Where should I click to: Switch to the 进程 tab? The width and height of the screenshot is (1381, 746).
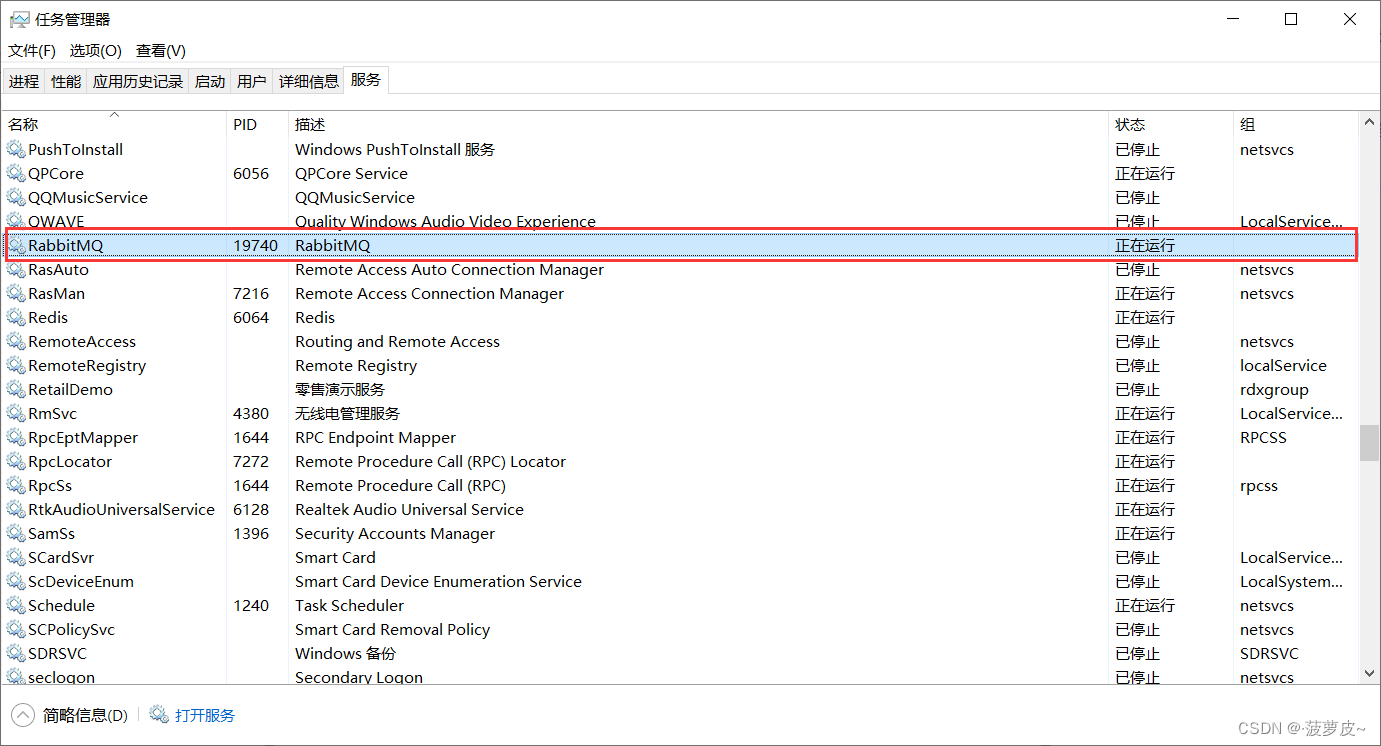(x=24, y=81)
